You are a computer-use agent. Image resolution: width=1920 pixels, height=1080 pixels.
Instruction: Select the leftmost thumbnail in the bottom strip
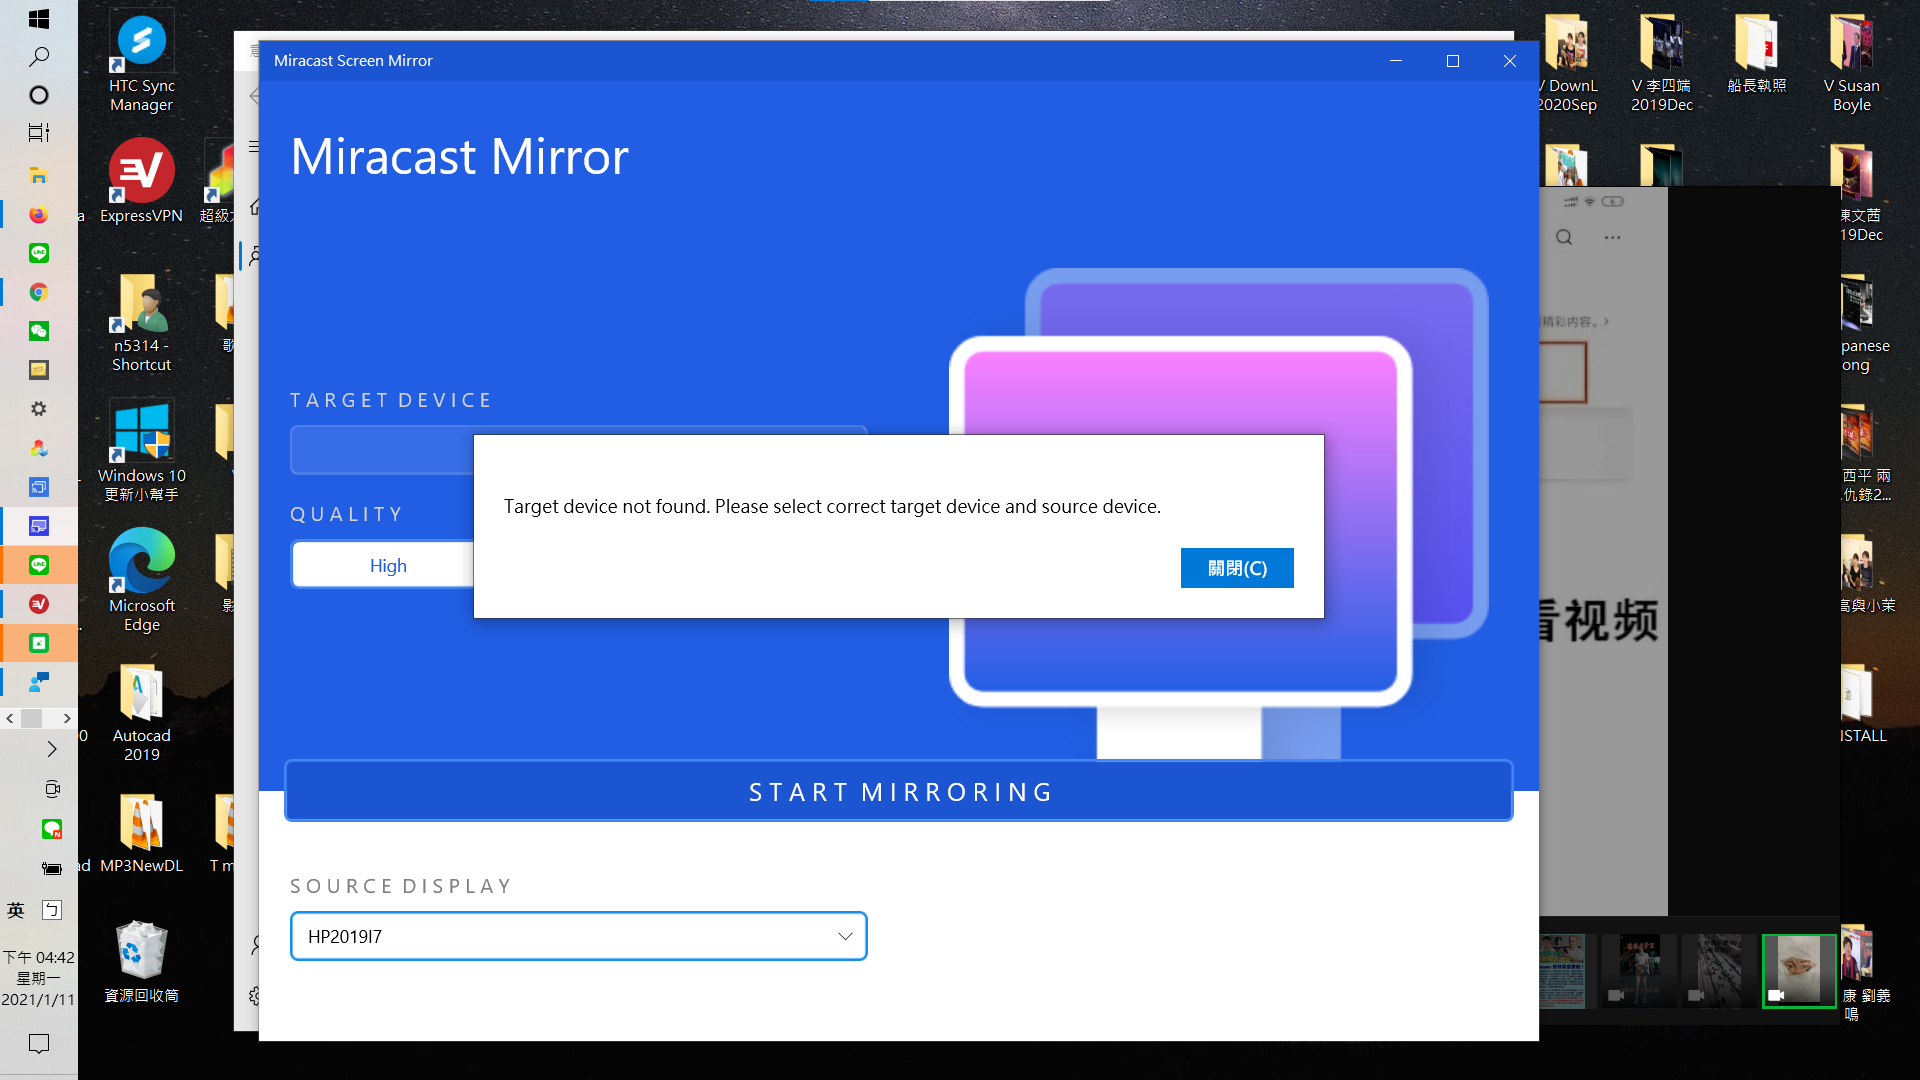(1562, 970)
